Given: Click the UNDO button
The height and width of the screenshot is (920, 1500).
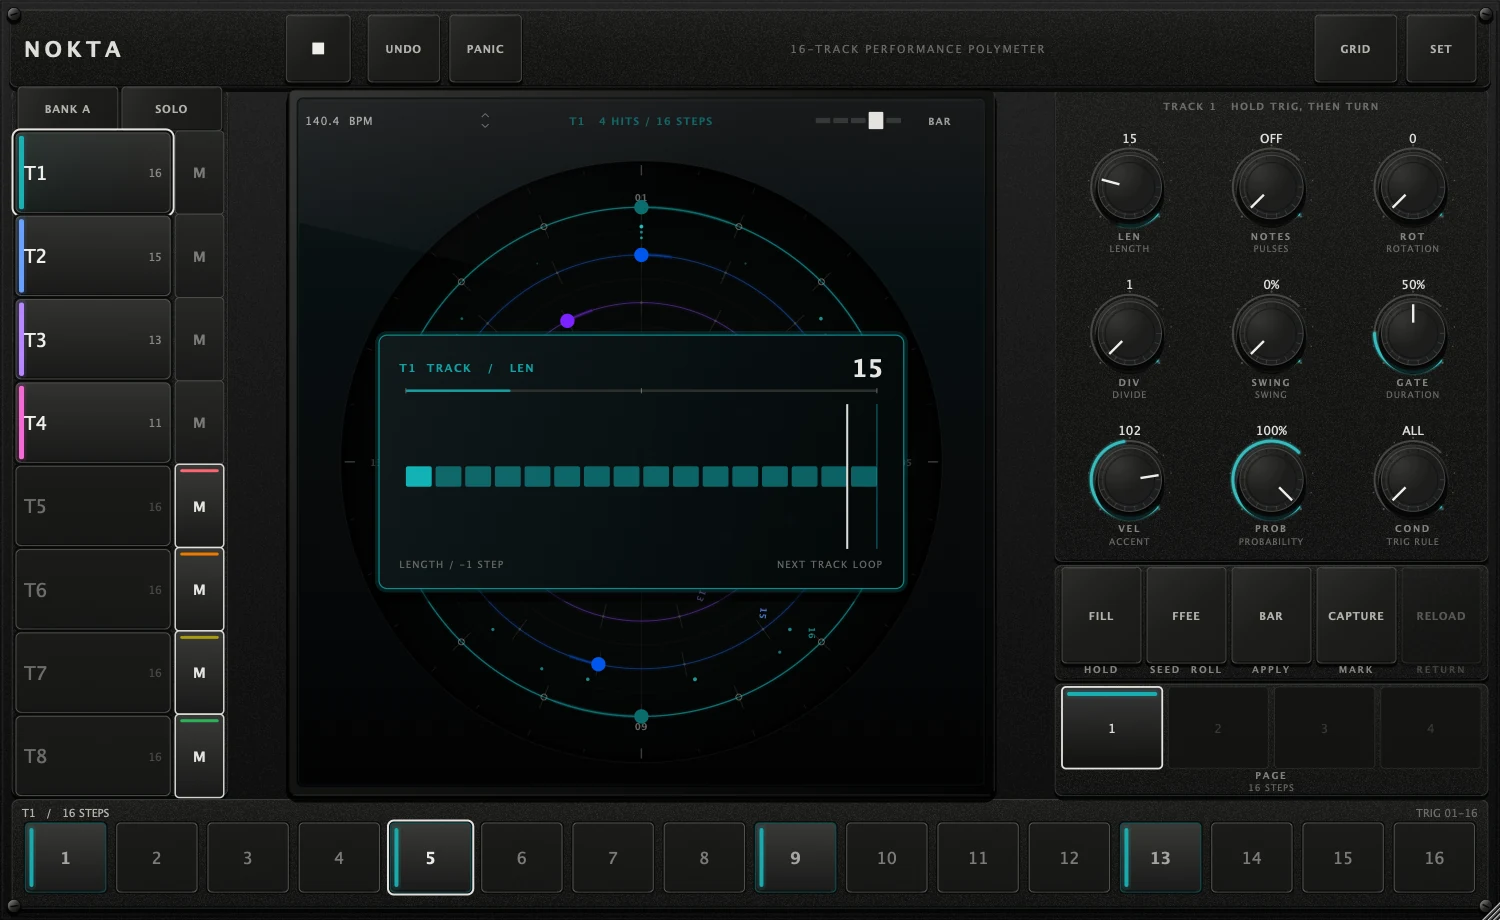Looking at the screenshot, I should point(403,49).
